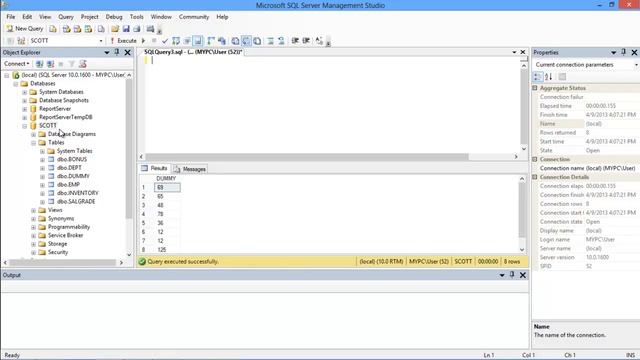Open active files dropdown beside query tab
This screenshot has height=360, width=640.
514,52
